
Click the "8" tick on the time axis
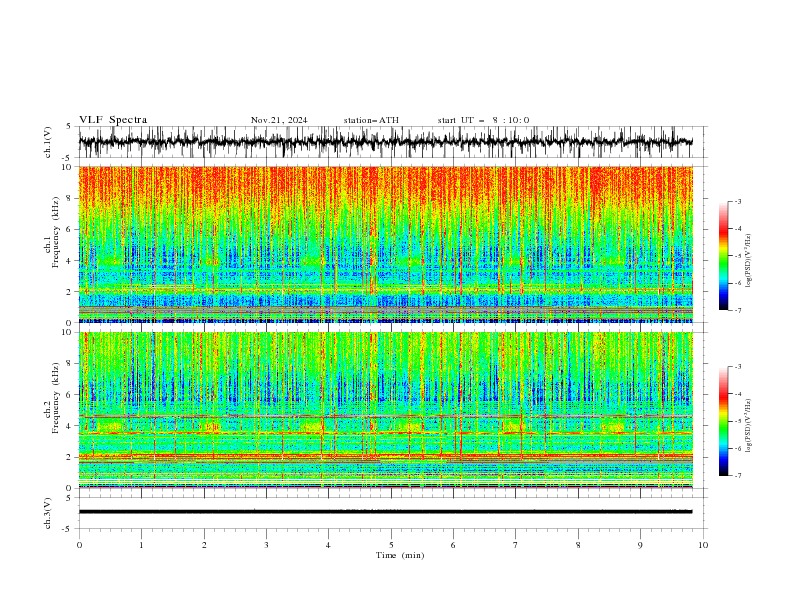coord(578,545)
